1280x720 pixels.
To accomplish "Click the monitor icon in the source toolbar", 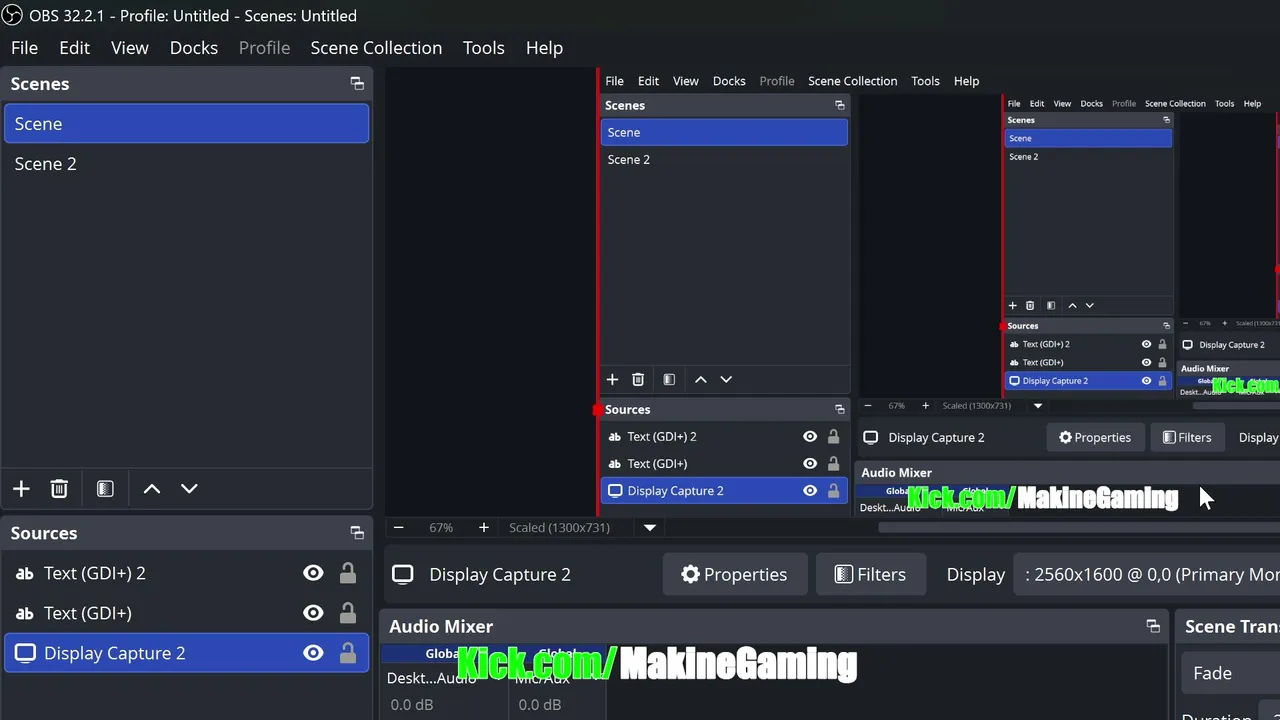I will pos(402,574).
